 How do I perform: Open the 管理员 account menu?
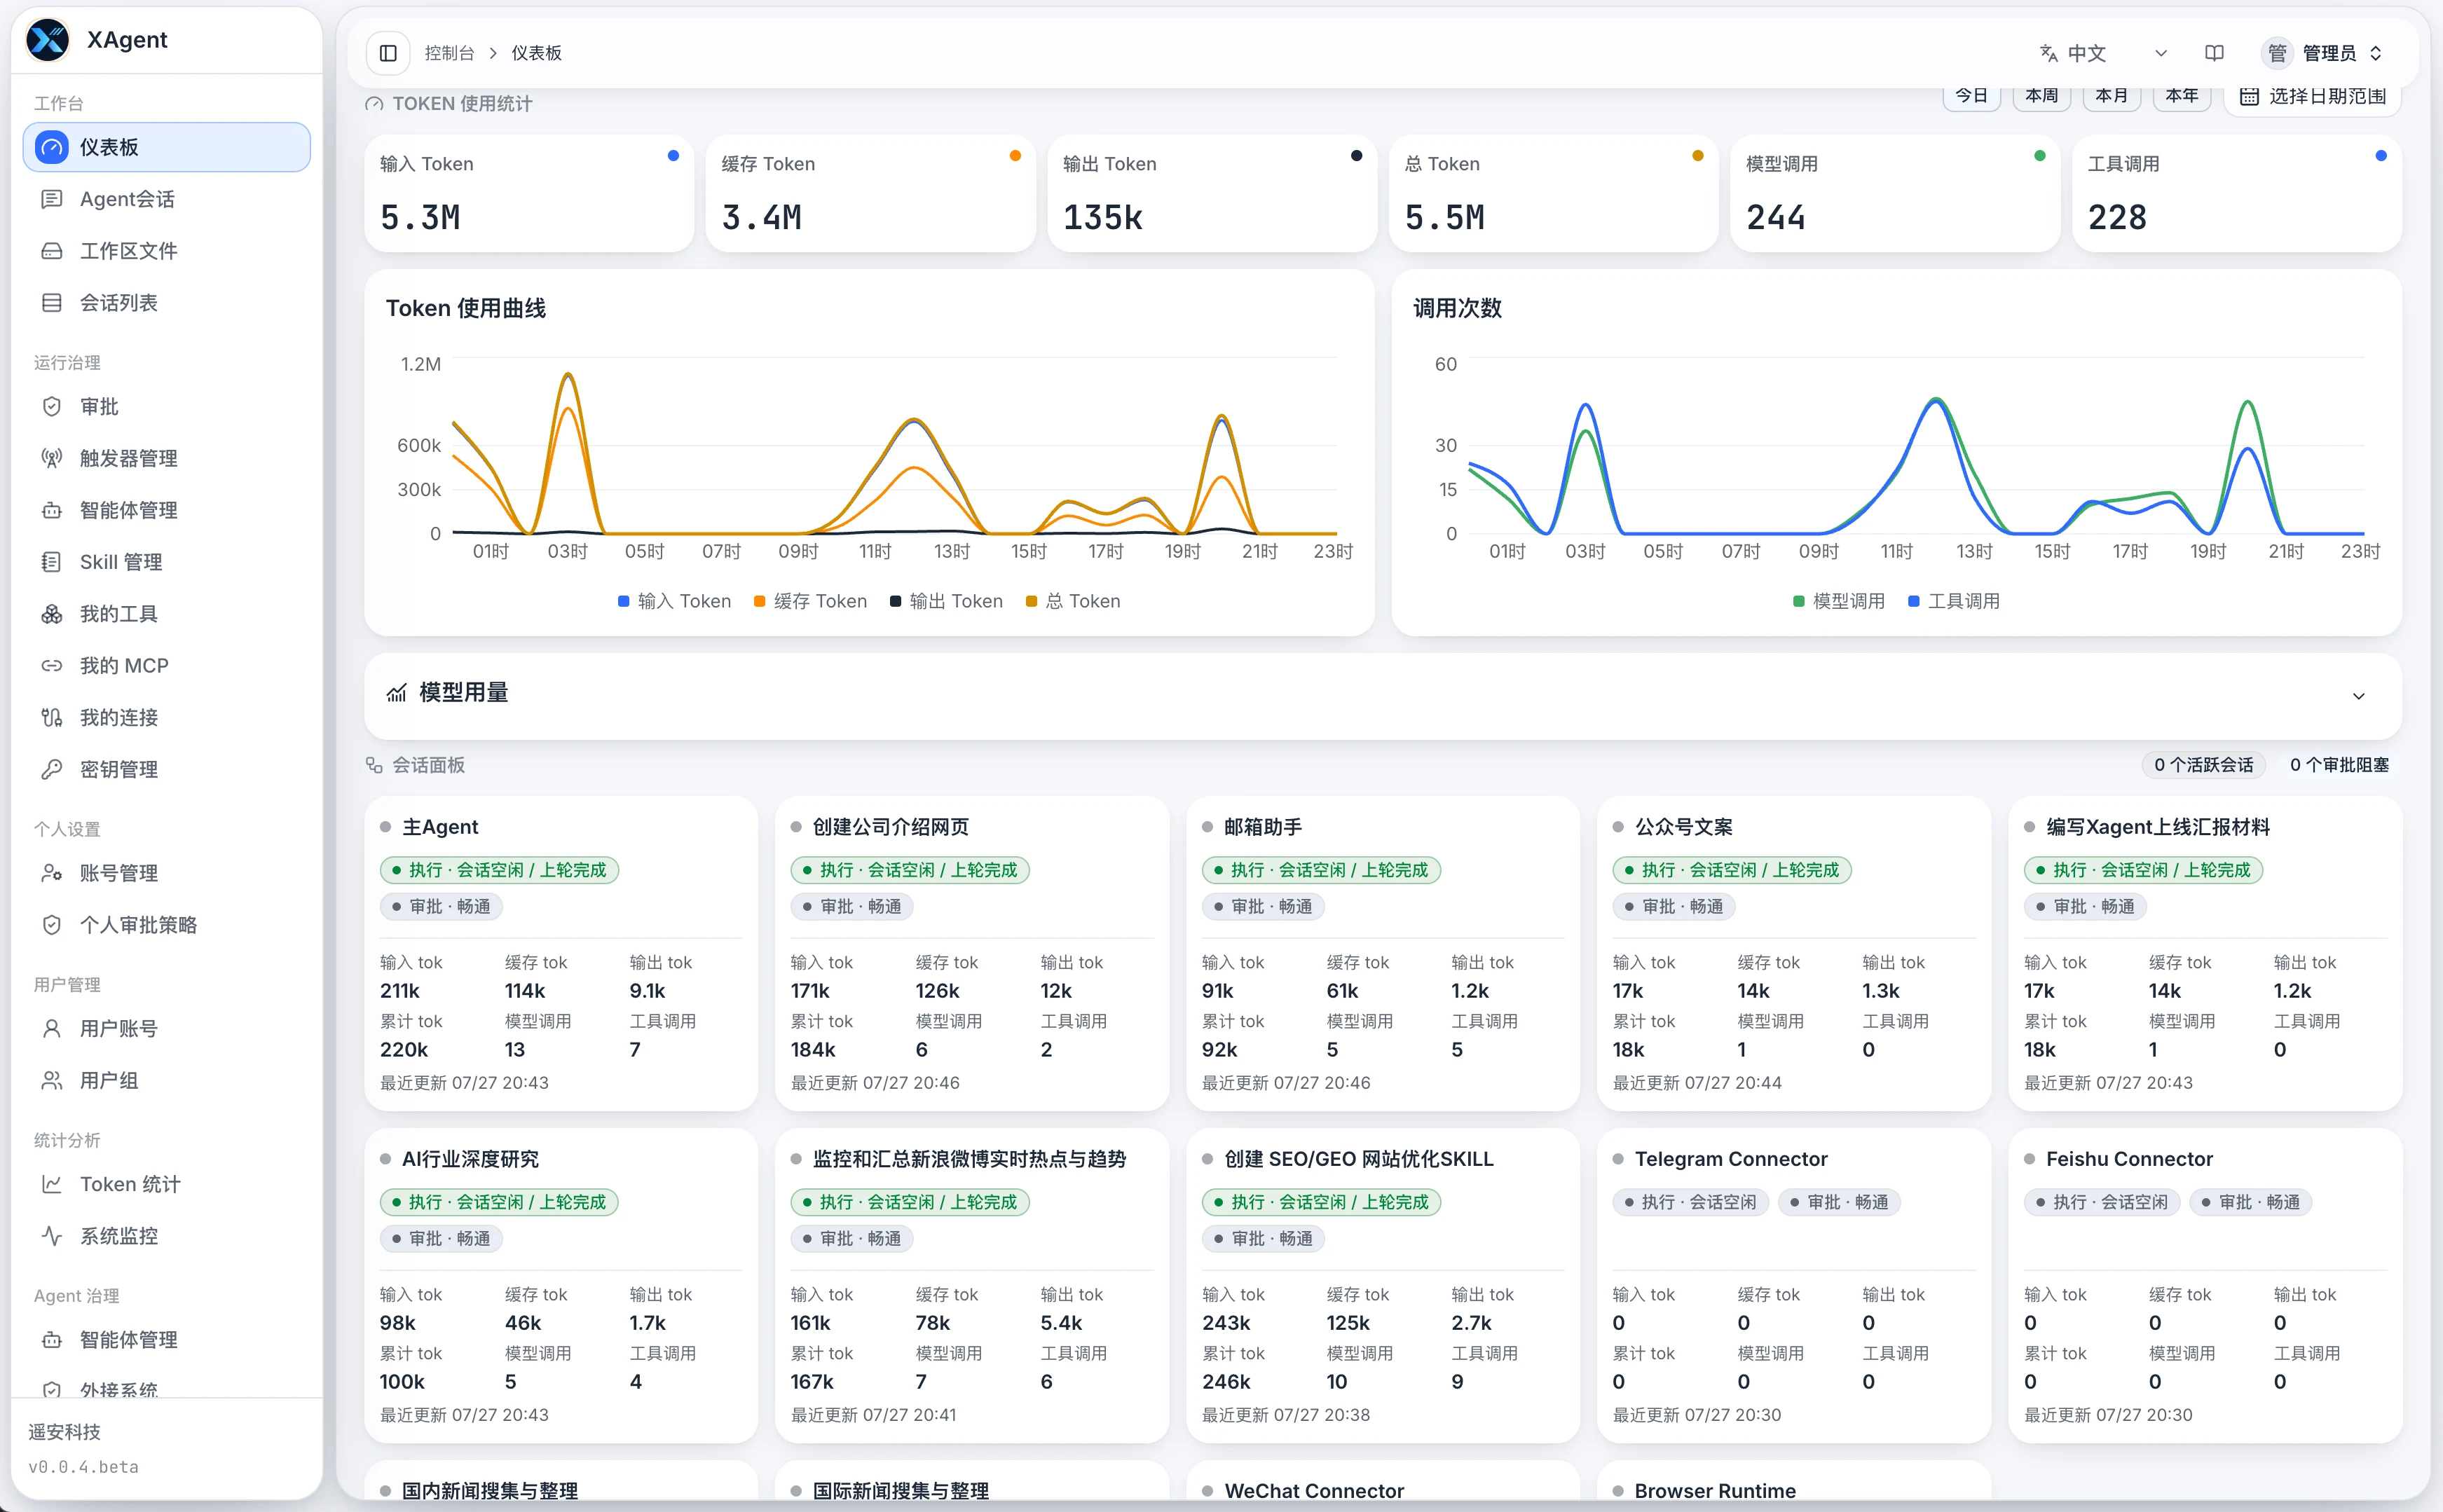tap(2323, 53)
